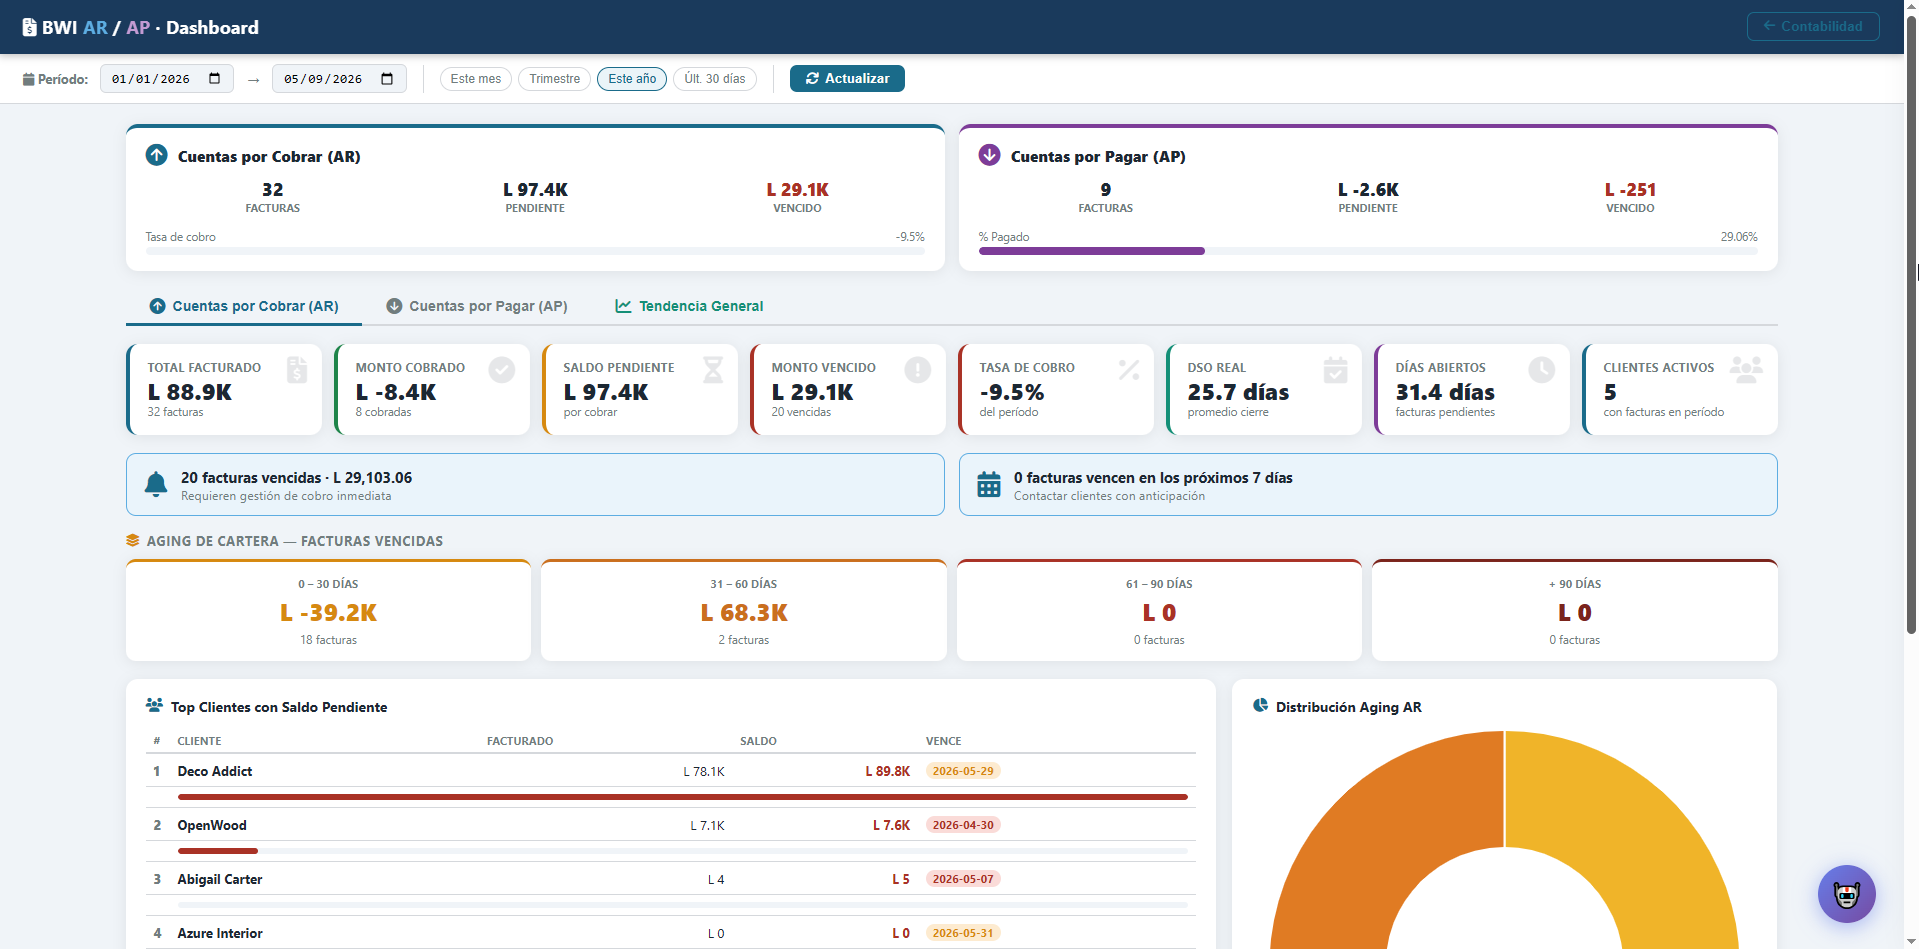Click the % Pagado progress bar
Screen dimensions: 1919x949
(1368, 251)
